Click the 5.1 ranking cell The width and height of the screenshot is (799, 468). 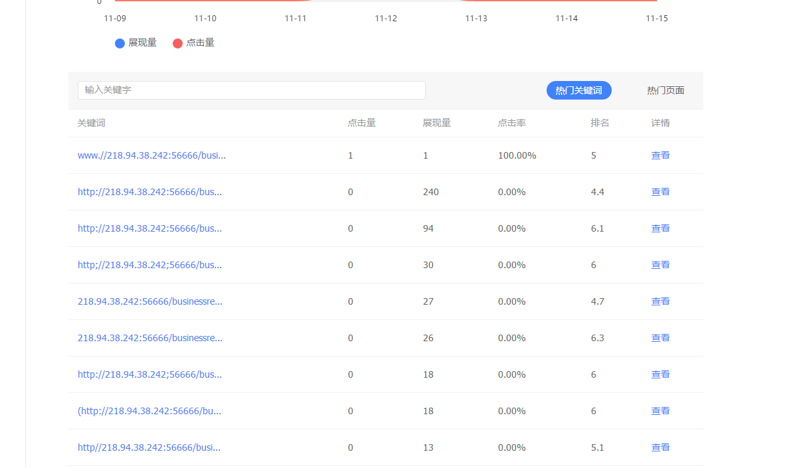click(x=597, y=448)
